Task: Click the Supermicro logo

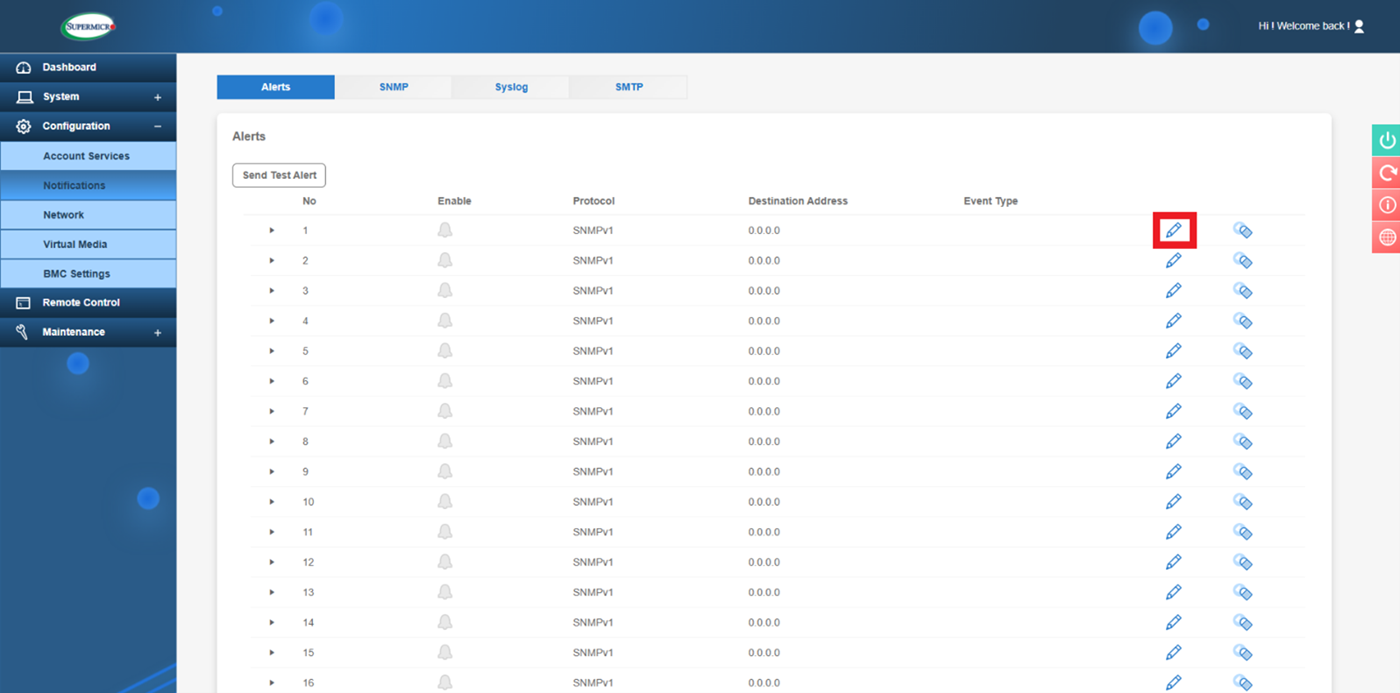Action: 88,27
